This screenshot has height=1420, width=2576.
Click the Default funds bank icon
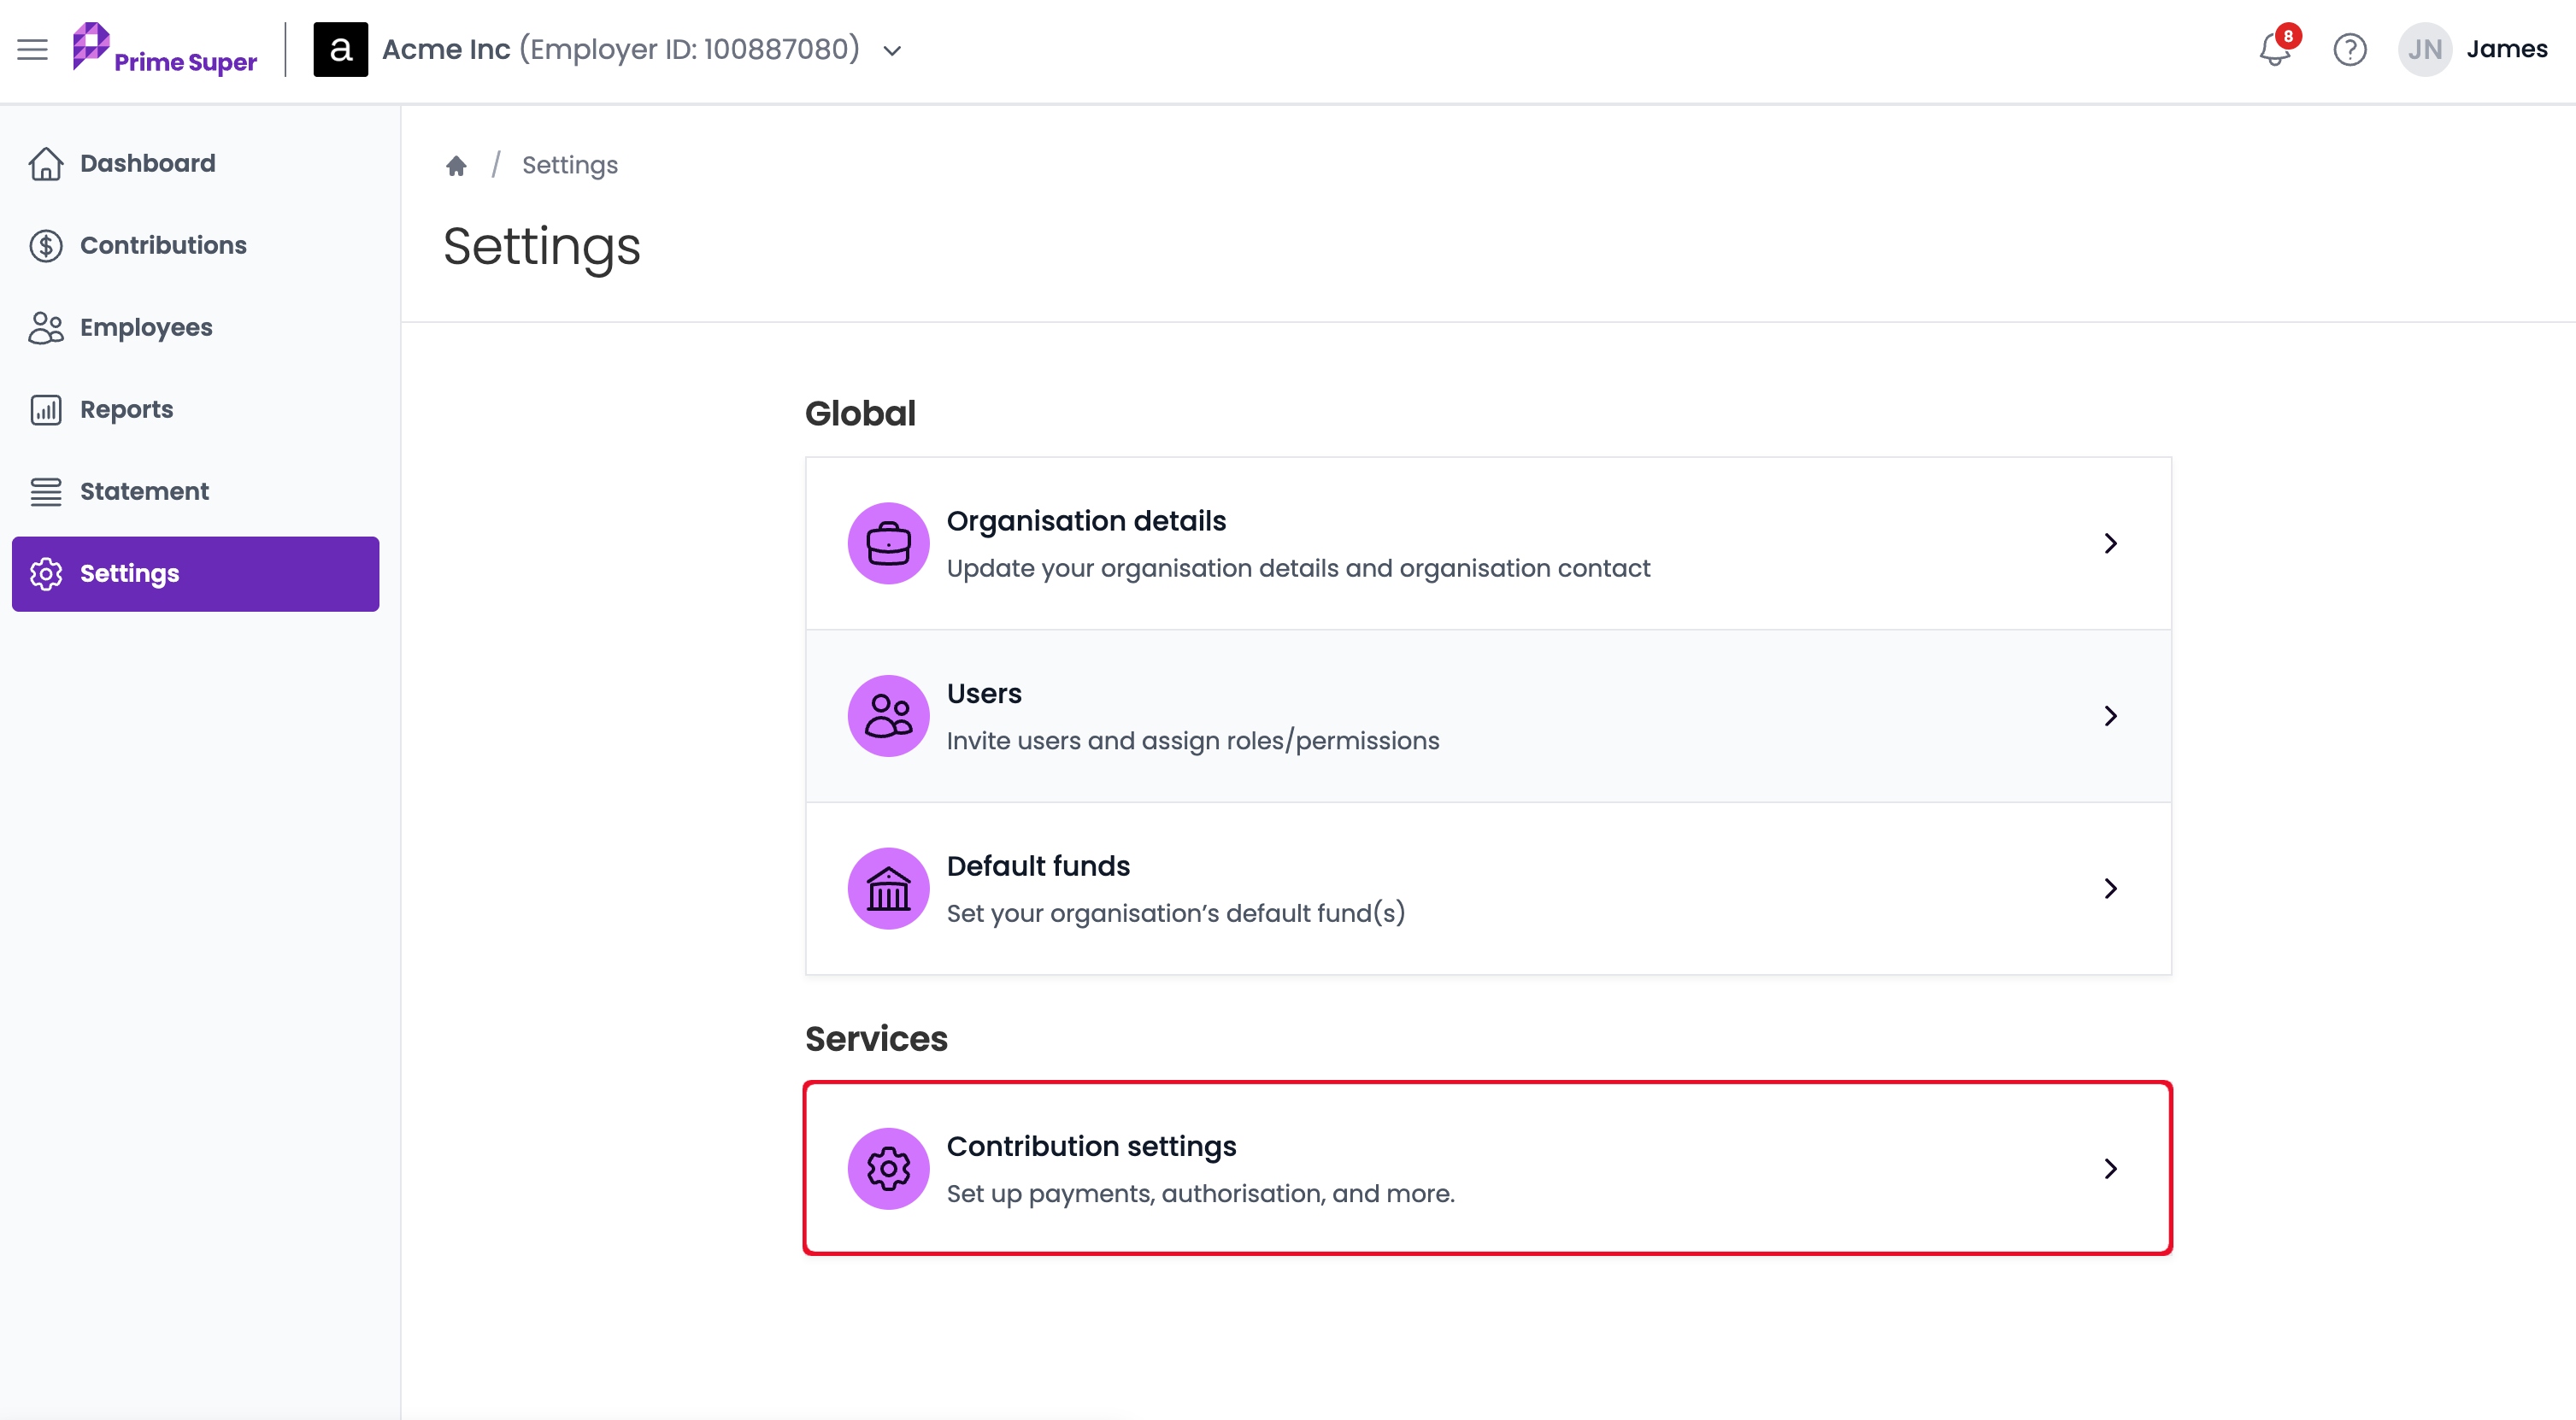pos(888,888)
